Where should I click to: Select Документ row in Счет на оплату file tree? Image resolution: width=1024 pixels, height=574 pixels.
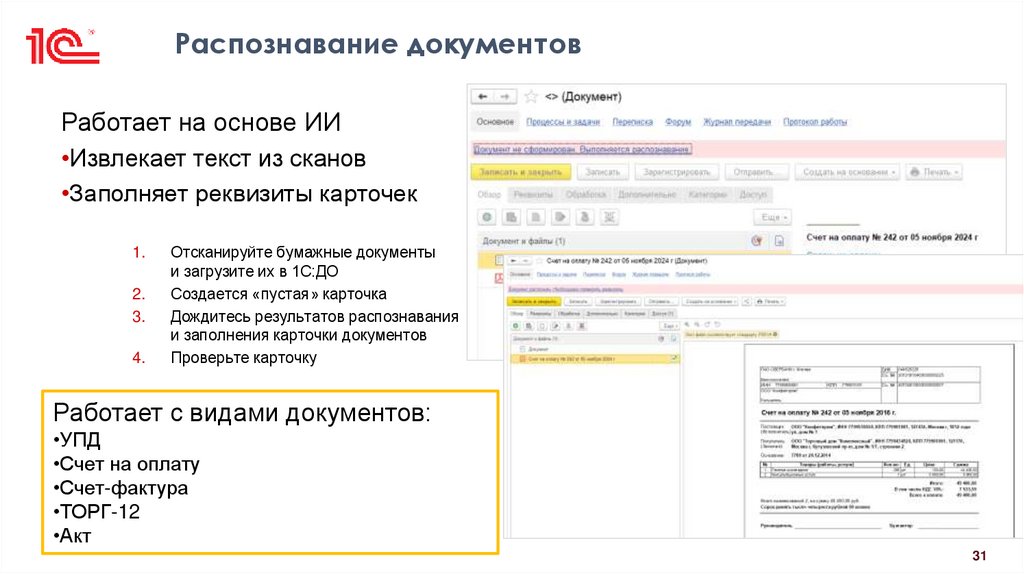tap(594, 349)
